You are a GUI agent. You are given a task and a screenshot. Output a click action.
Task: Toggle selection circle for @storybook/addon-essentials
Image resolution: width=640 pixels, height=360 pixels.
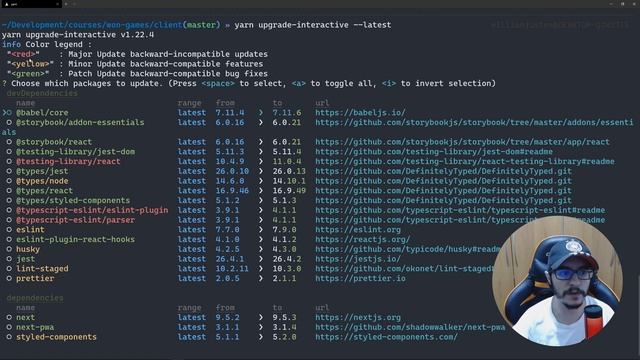pos(9,122)
